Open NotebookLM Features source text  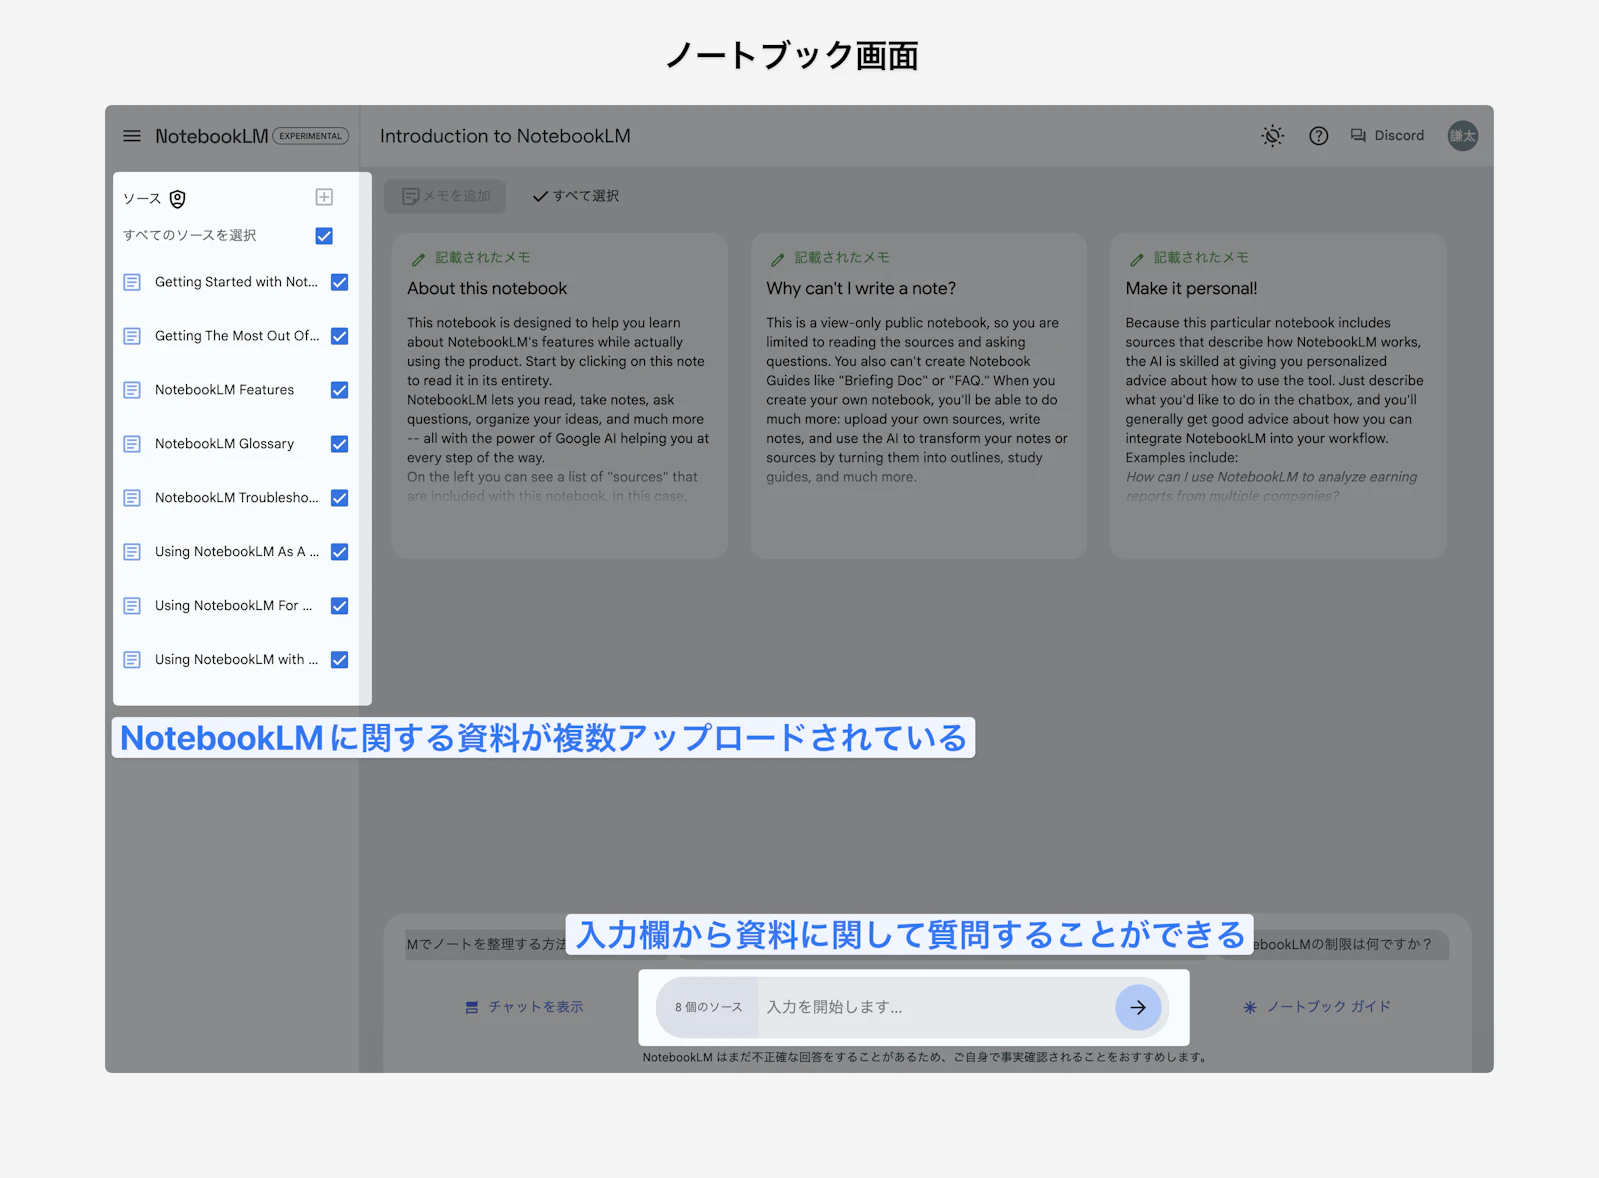(225, 390)
